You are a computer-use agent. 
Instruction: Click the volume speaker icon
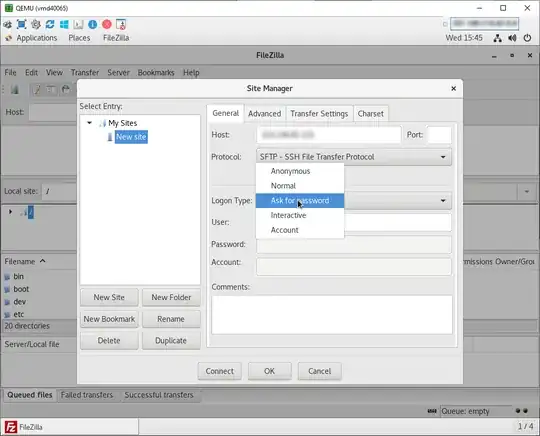[x=512, y=38]
